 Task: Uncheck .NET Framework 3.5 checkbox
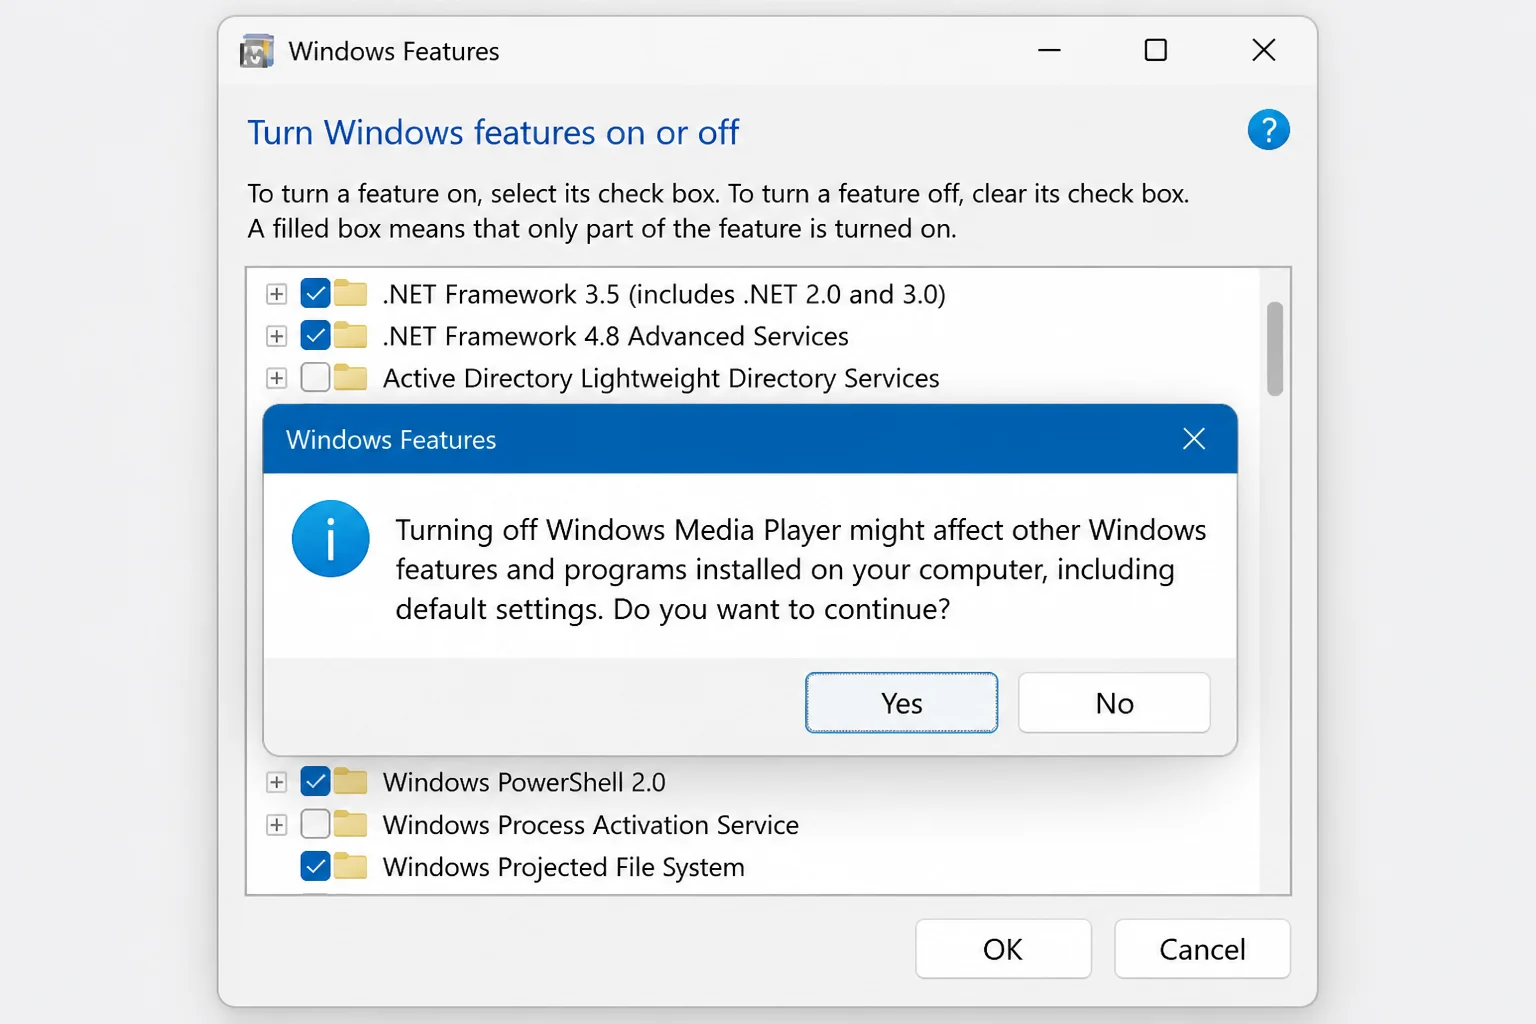click(315, 294)
